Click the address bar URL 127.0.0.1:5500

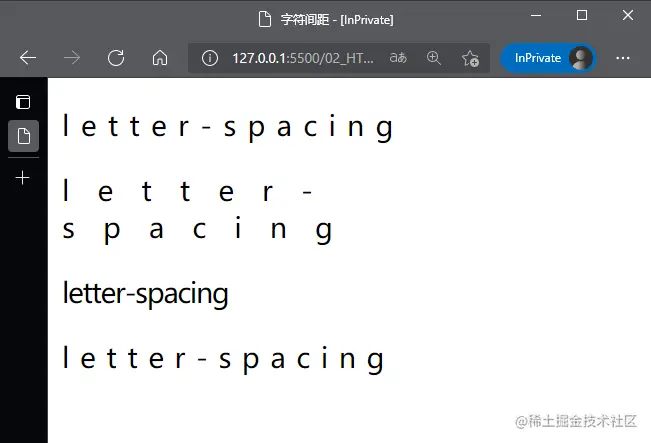click(x=303, y=58)
